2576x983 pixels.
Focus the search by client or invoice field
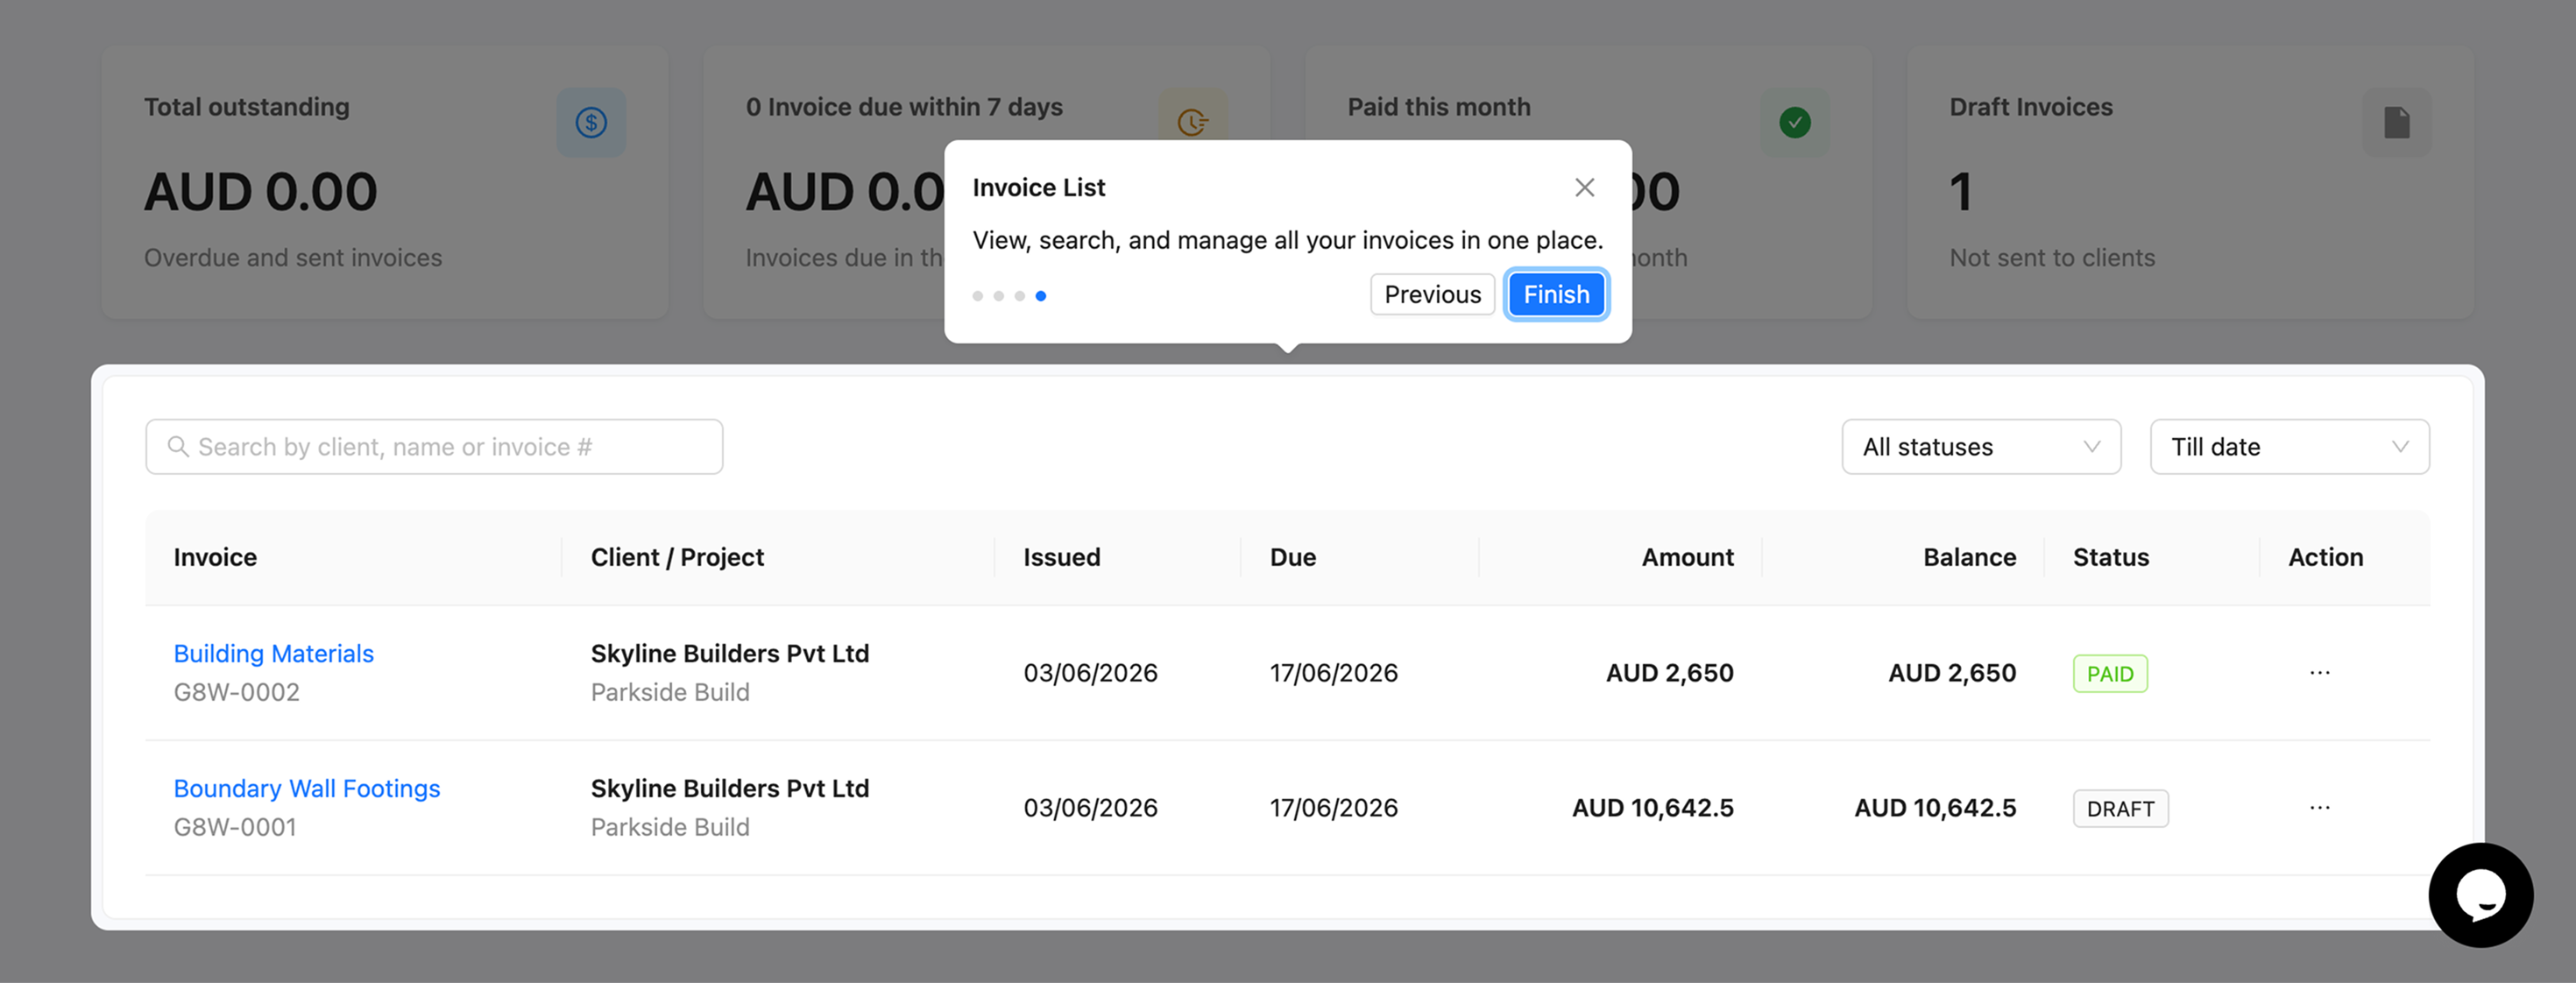pyautogui.click(x=434, y=446)
